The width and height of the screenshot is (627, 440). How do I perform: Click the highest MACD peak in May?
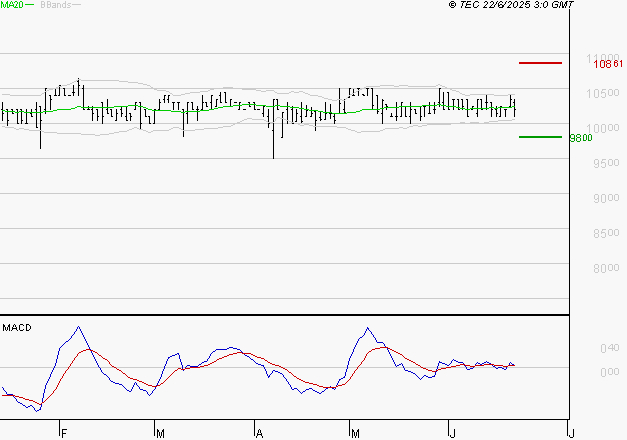[368, 328]
